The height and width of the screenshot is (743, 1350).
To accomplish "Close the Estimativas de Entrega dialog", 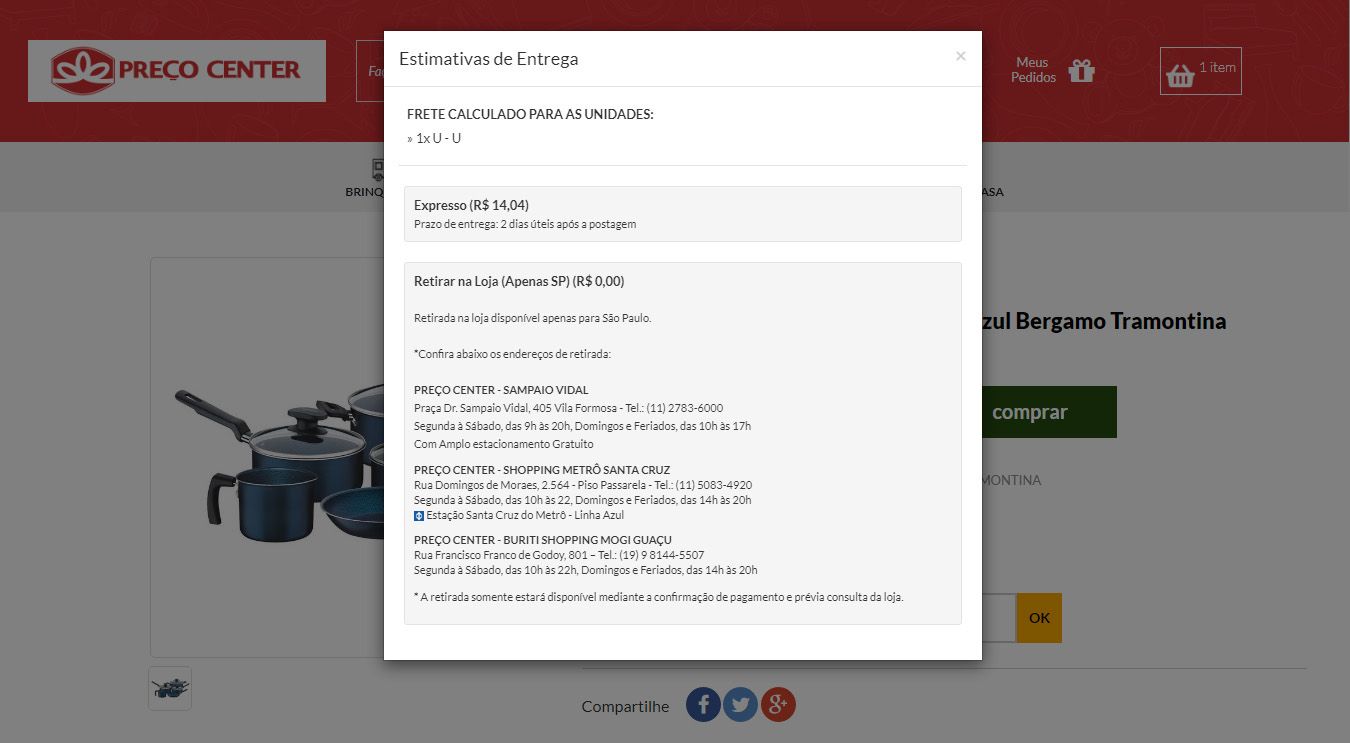I will click(x=961, y=56).
